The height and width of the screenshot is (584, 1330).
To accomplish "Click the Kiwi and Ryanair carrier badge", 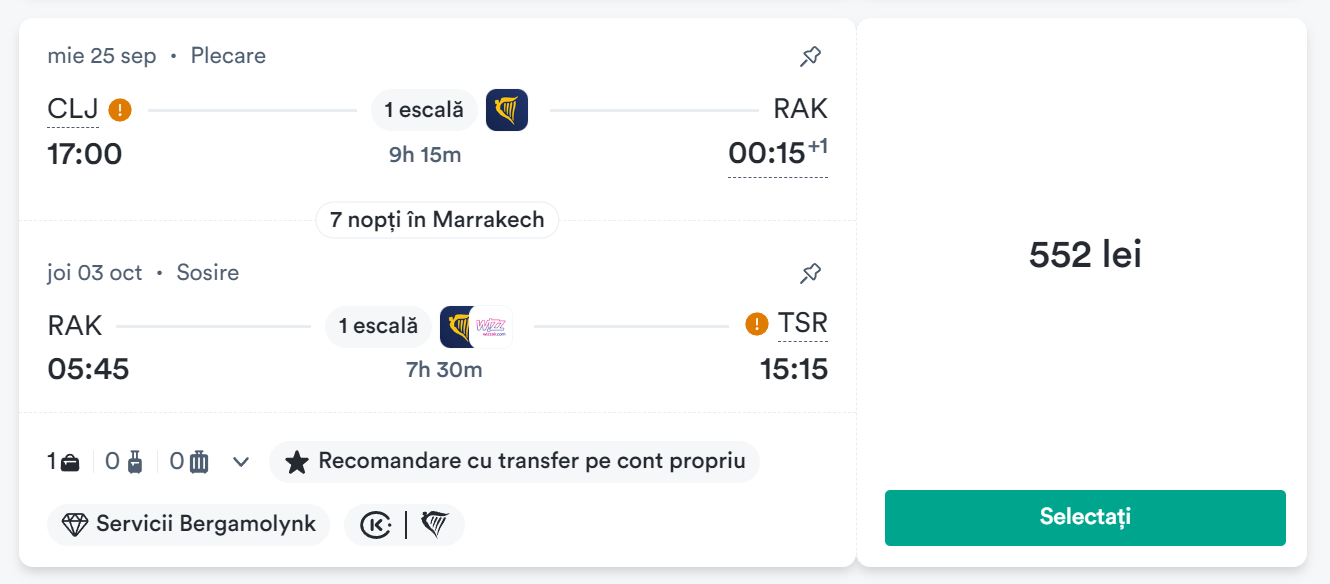I will (404, 524).
